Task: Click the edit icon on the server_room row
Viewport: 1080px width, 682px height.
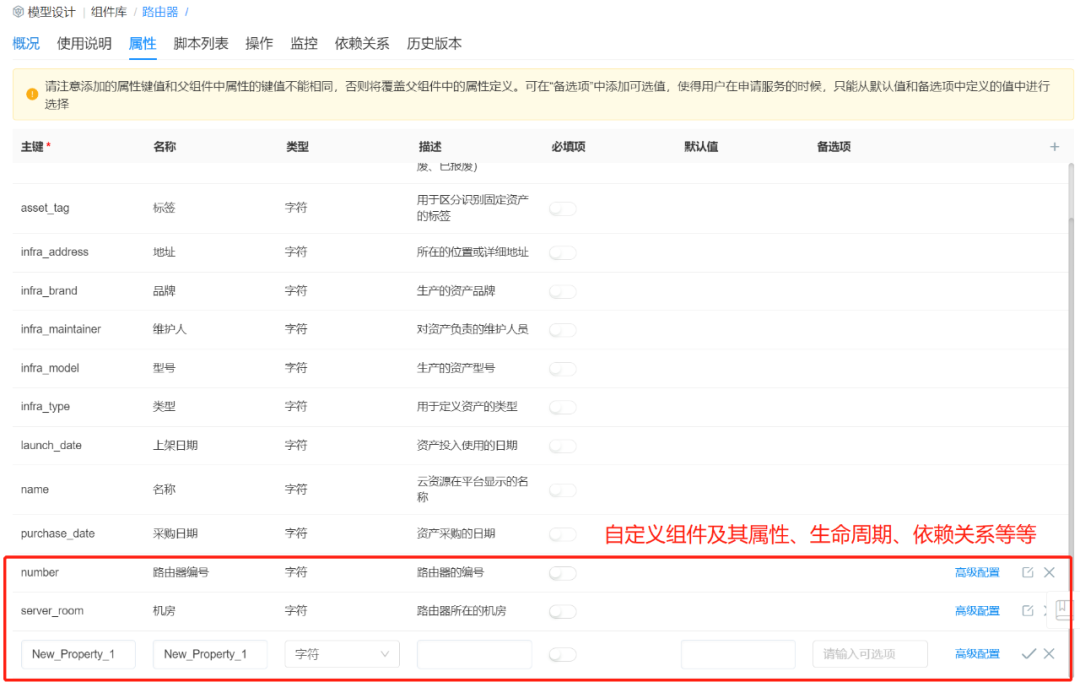Action: coord(1028,610)
